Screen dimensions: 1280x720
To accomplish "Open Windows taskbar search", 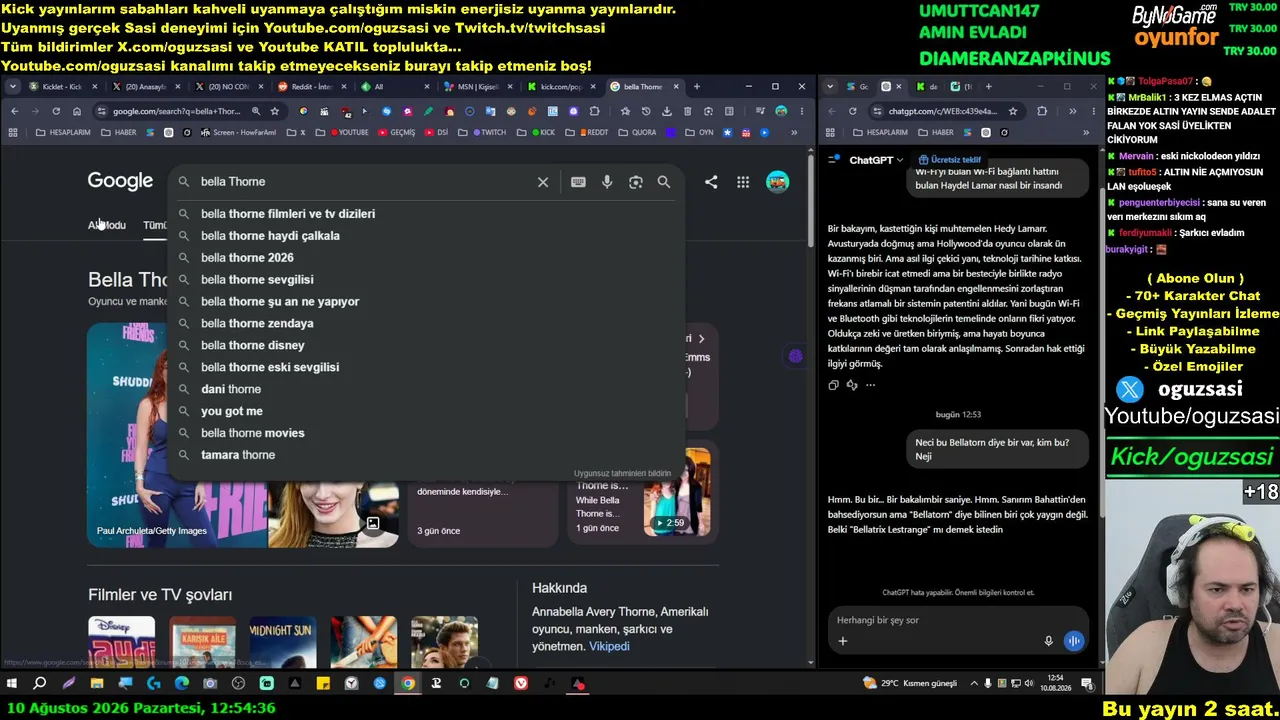I will pos(40,684).
